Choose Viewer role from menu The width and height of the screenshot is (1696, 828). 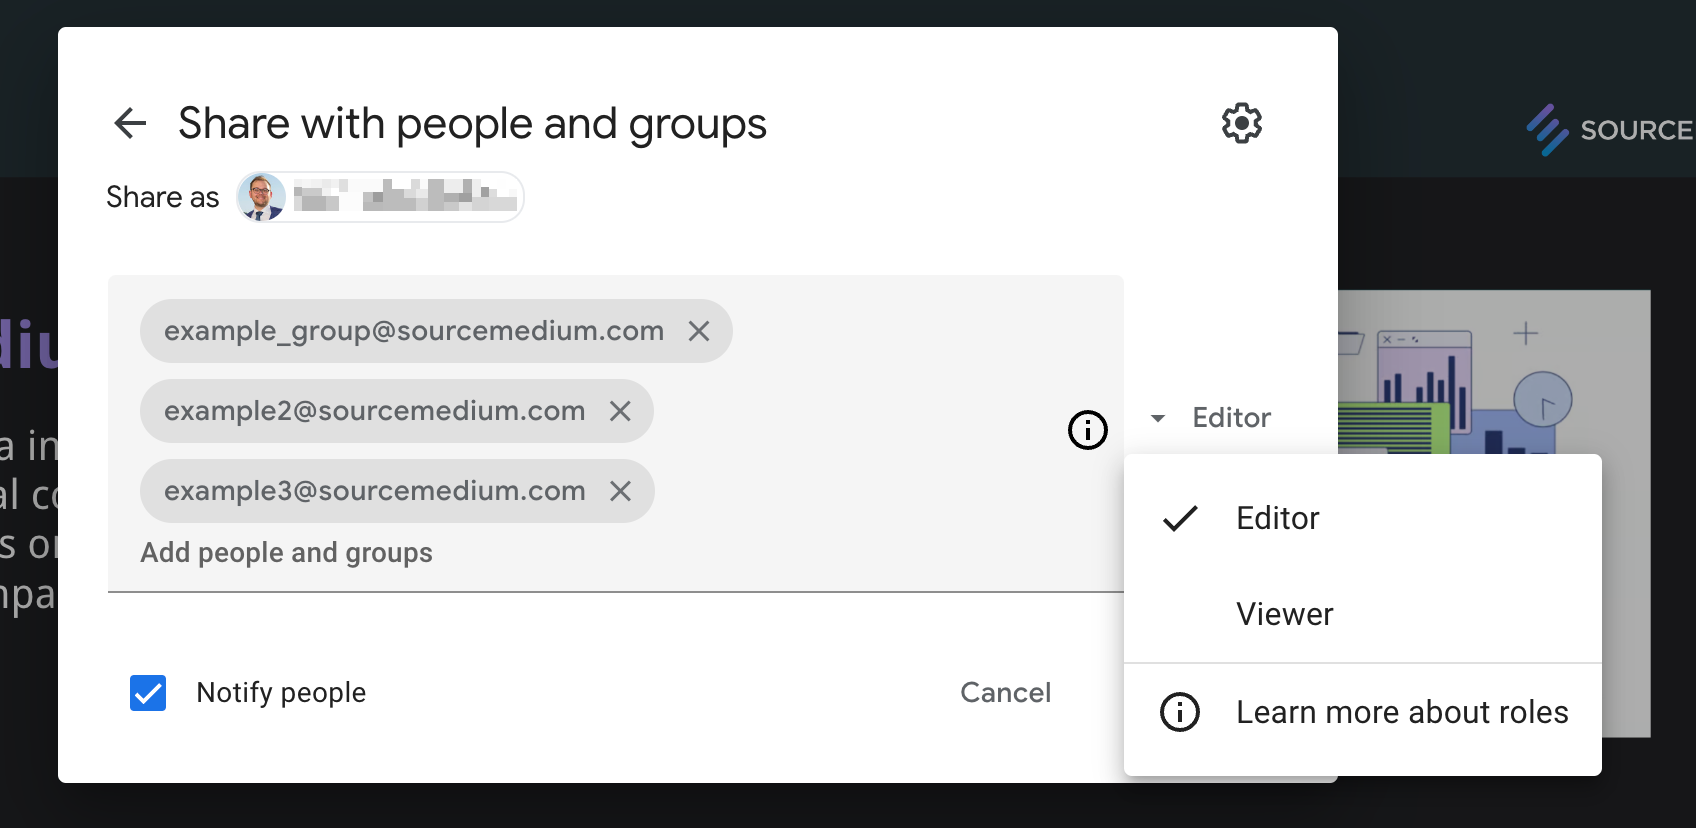[1284, 614]
